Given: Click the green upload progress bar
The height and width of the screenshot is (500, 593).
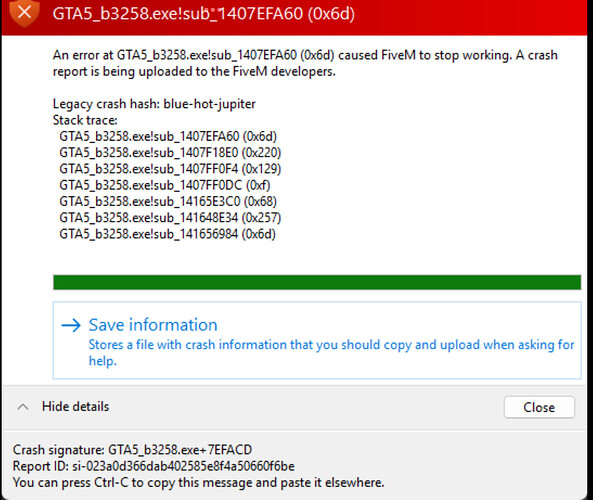Looking at the screenshot, I should coord(317,283).
